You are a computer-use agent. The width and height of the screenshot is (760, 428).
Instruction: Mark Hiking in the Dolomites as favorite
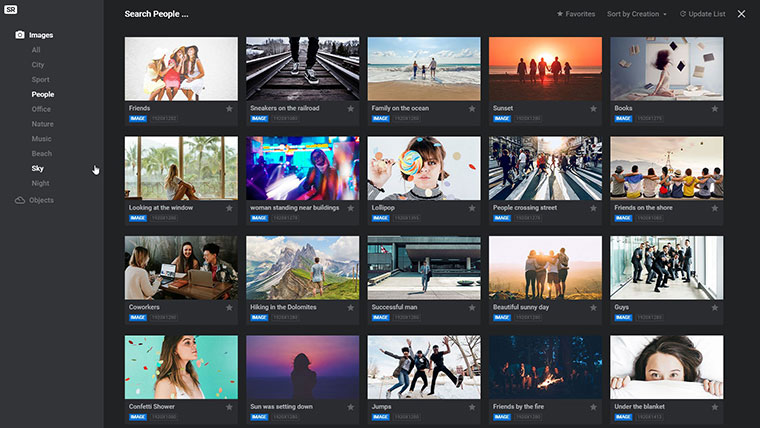(351, 307)
